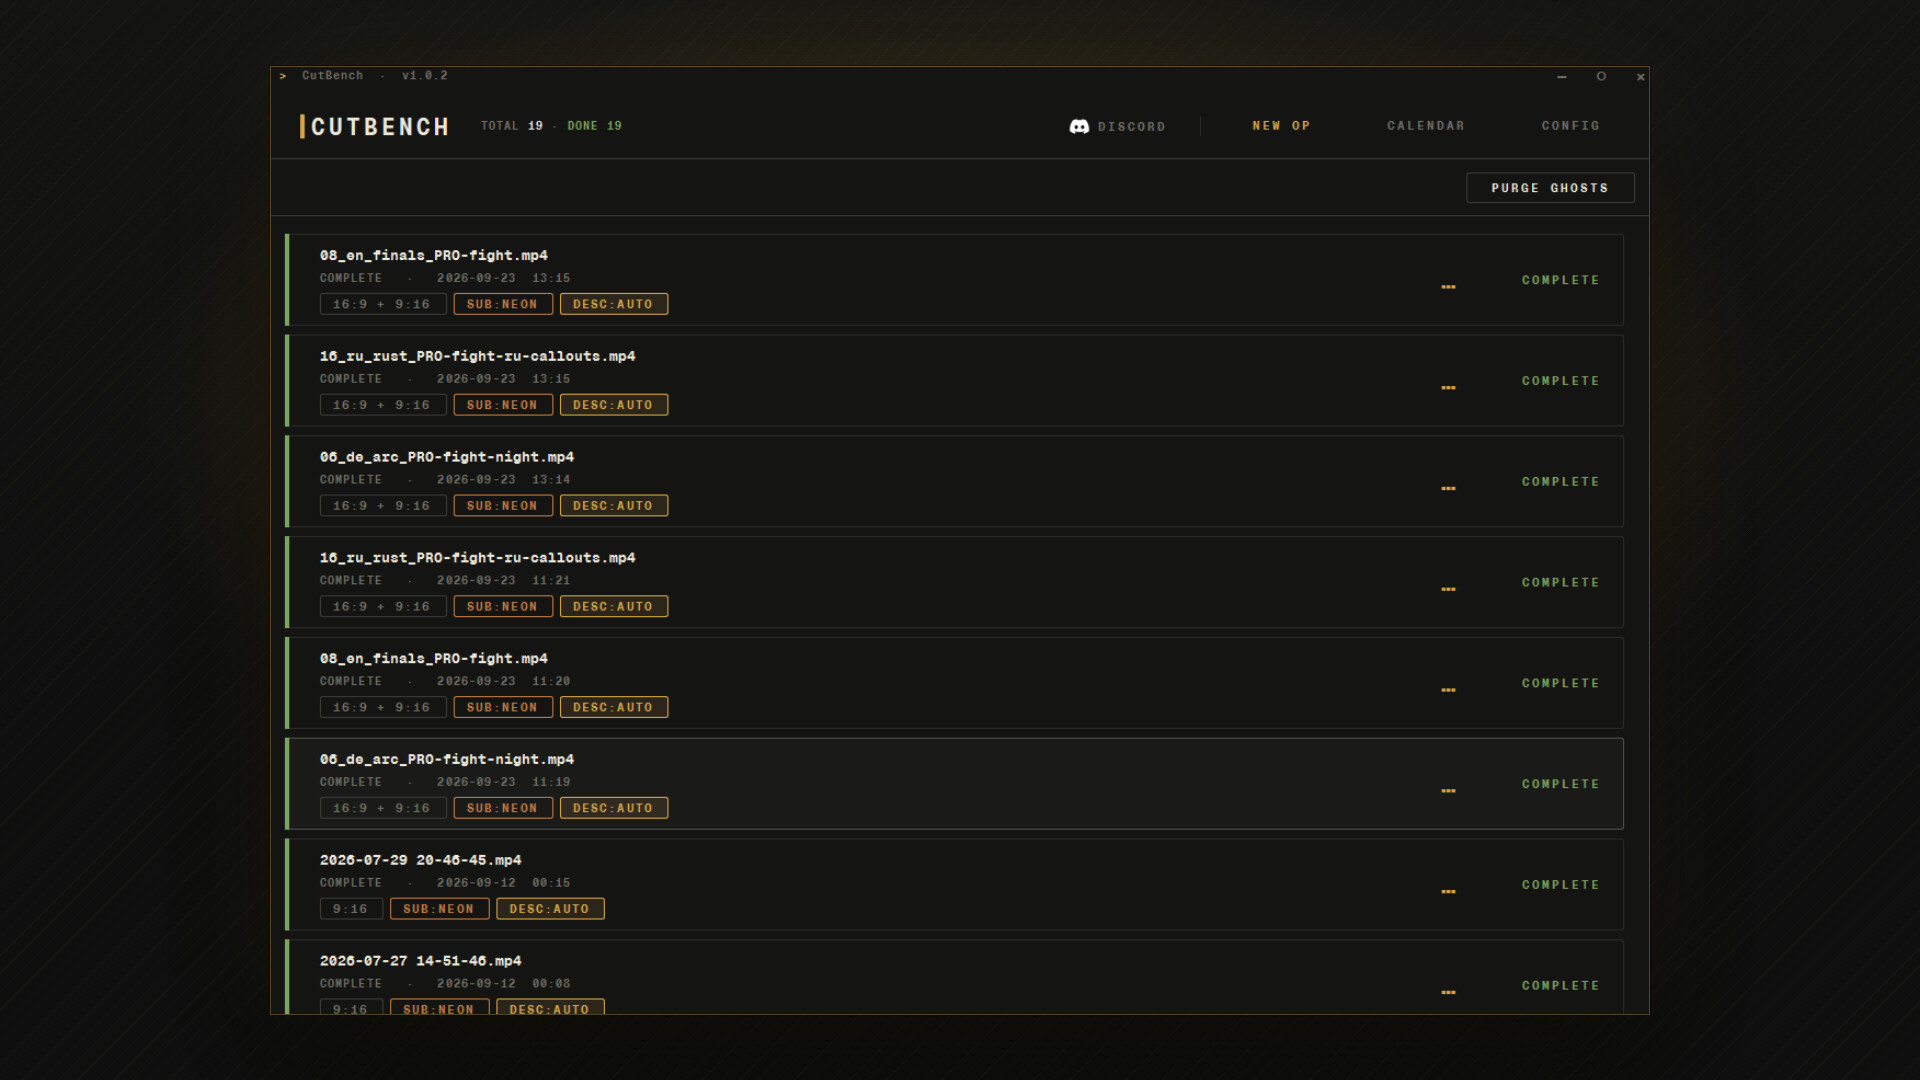This screenshot has height=1080, width=1920.
Task: Select the 2026-07-29 20-46-45.mp4 file name
Action: (420, 861)
